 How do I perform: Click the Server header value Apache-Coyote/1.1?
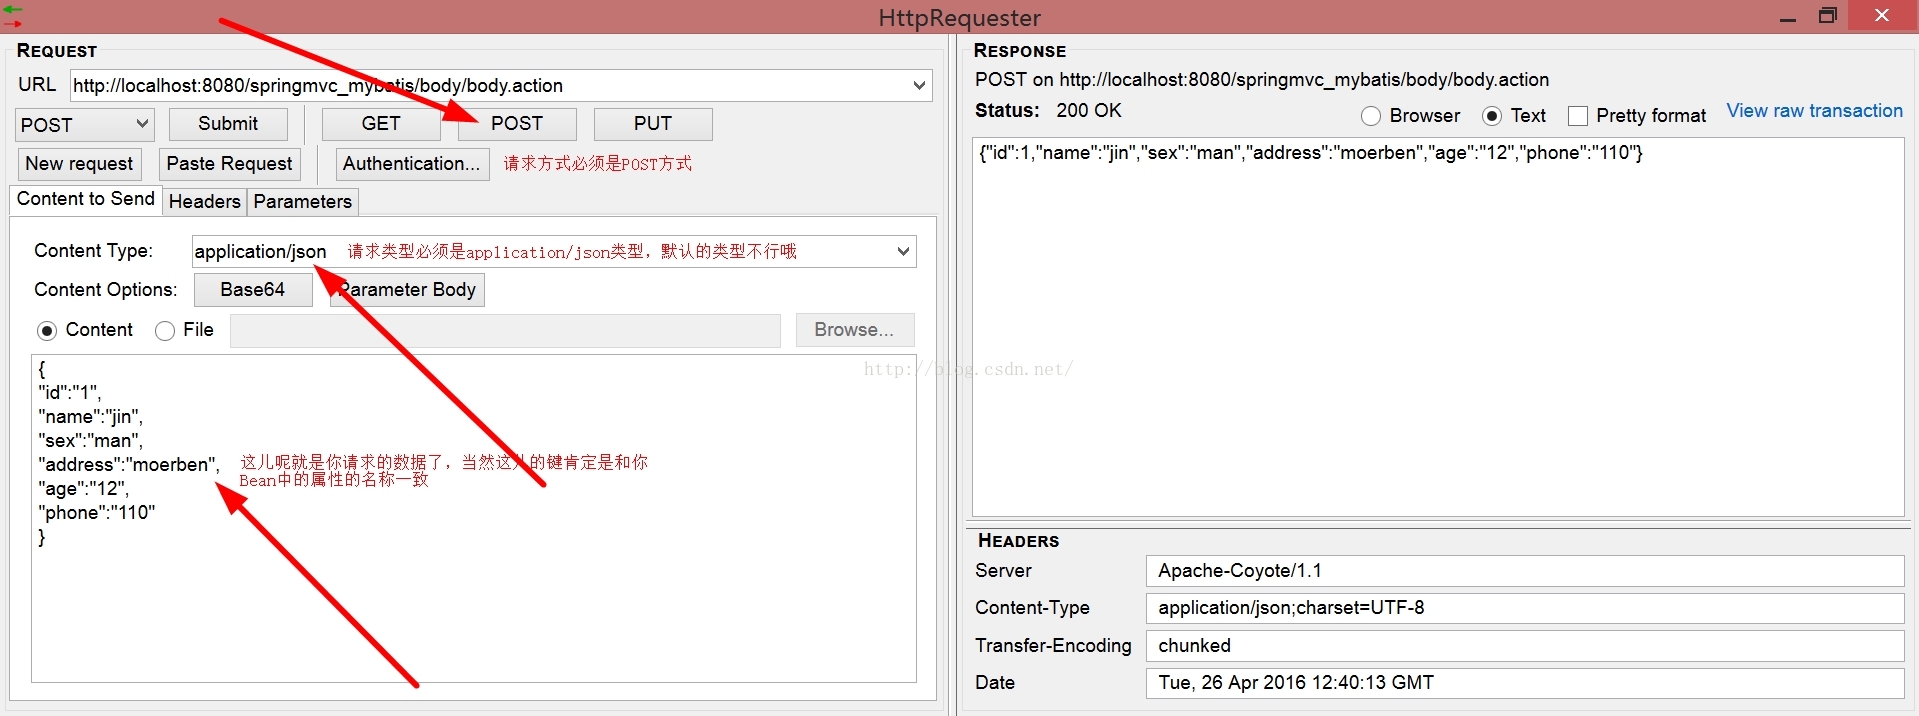pyautogui.click(x=1525, y=571)
